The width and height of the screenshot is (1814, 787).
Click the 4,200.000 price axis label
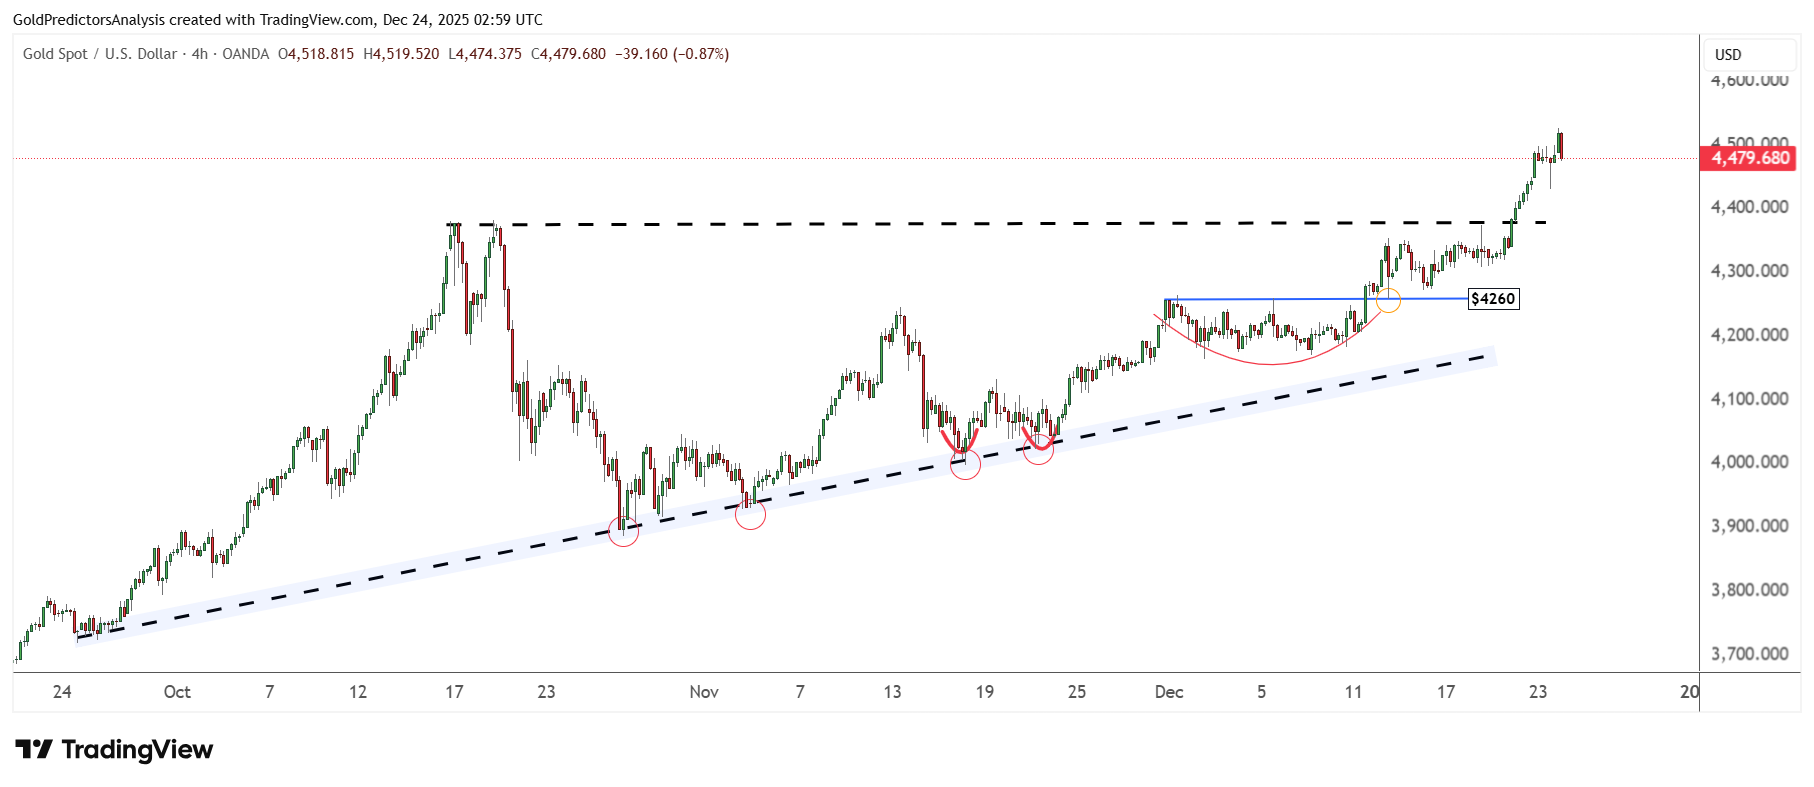pos(1749,335)
